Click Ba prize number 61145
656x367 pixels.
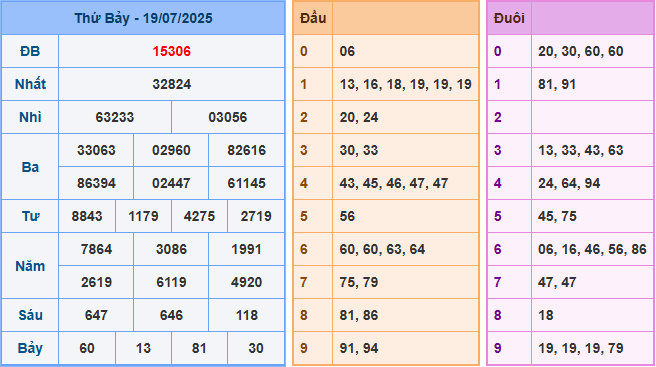(246, 183)
